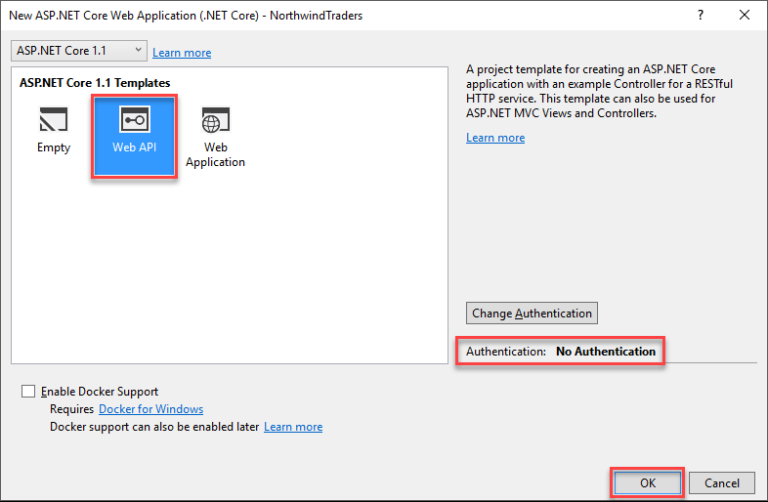Viewport: 768px width, 502px height.
Task: Enable Docker Support checkbox
Action: [x=28, y=392]
